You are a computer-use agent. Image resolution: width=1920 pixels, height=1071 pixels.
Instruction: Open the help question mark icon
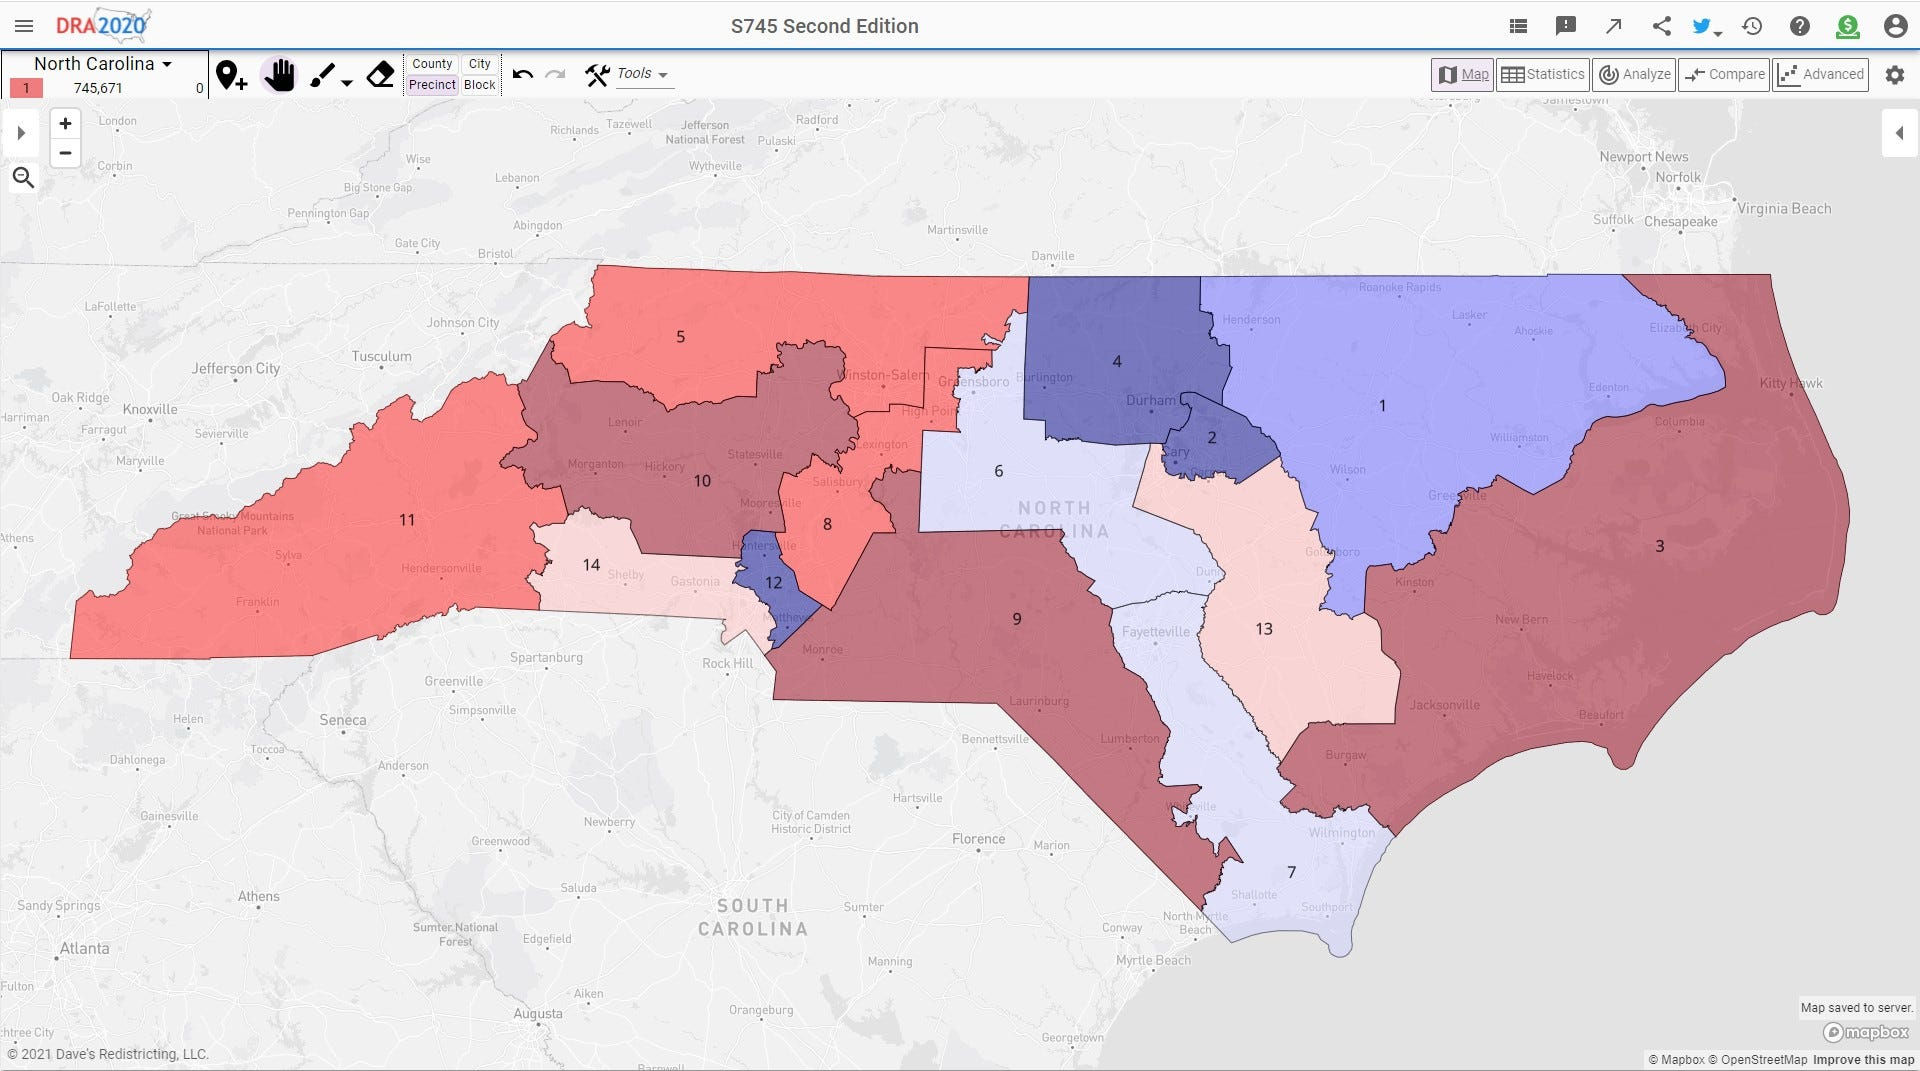pyautogui.click(x=1800, y=26)
